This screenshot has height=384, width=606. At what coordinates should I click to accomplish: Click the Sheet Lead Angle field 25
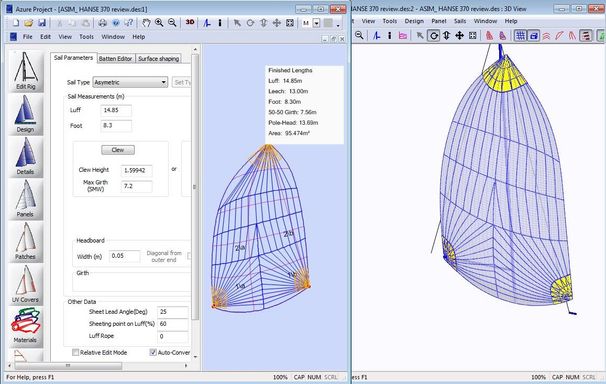(173, 312)
